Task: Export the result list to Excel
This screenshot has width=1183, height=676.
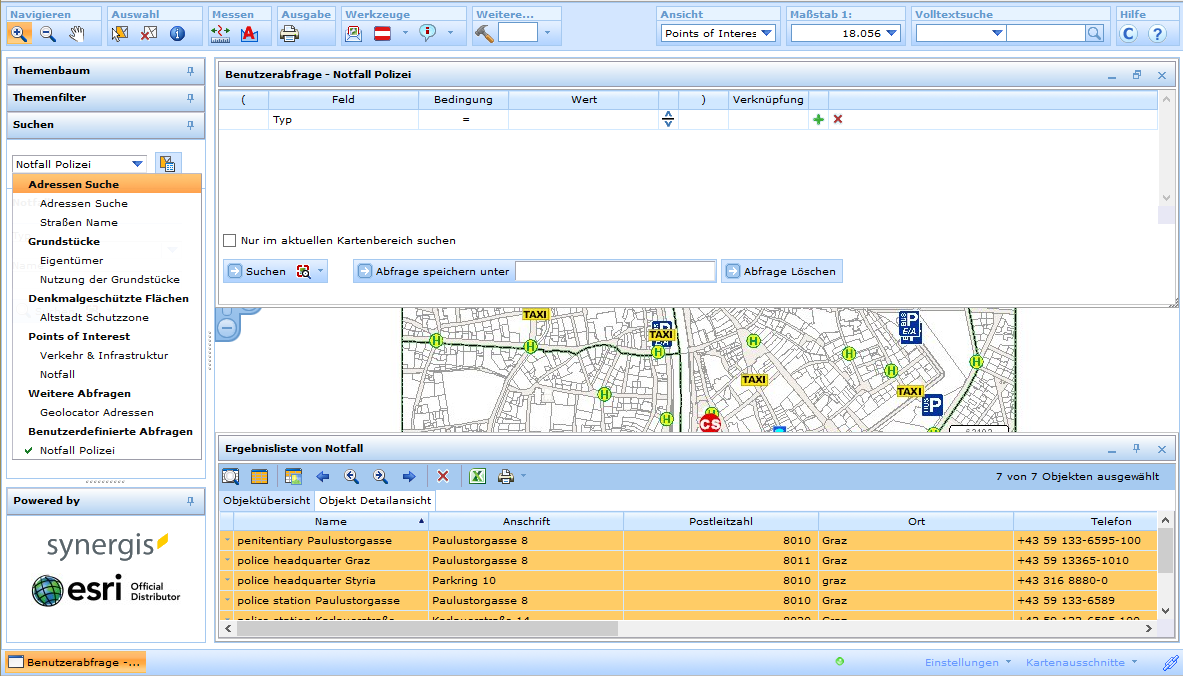Action: [x=477, y=476]
